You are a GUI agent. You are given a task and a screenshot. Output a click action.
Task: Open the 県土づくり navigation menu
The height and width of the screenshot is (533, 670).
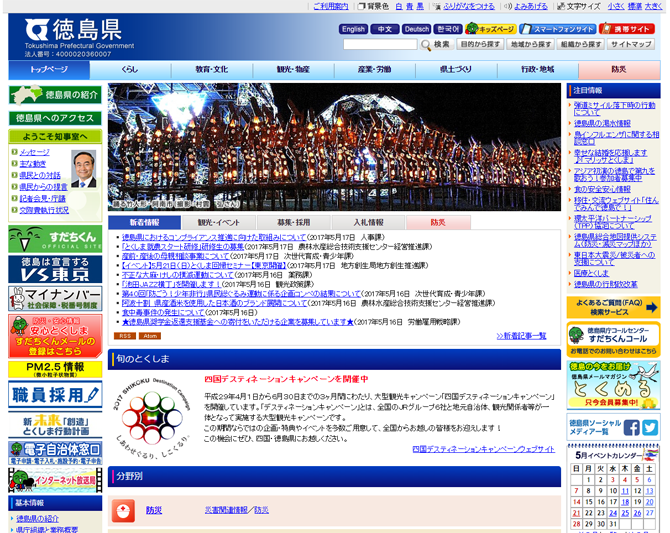[x=456, y=69]
